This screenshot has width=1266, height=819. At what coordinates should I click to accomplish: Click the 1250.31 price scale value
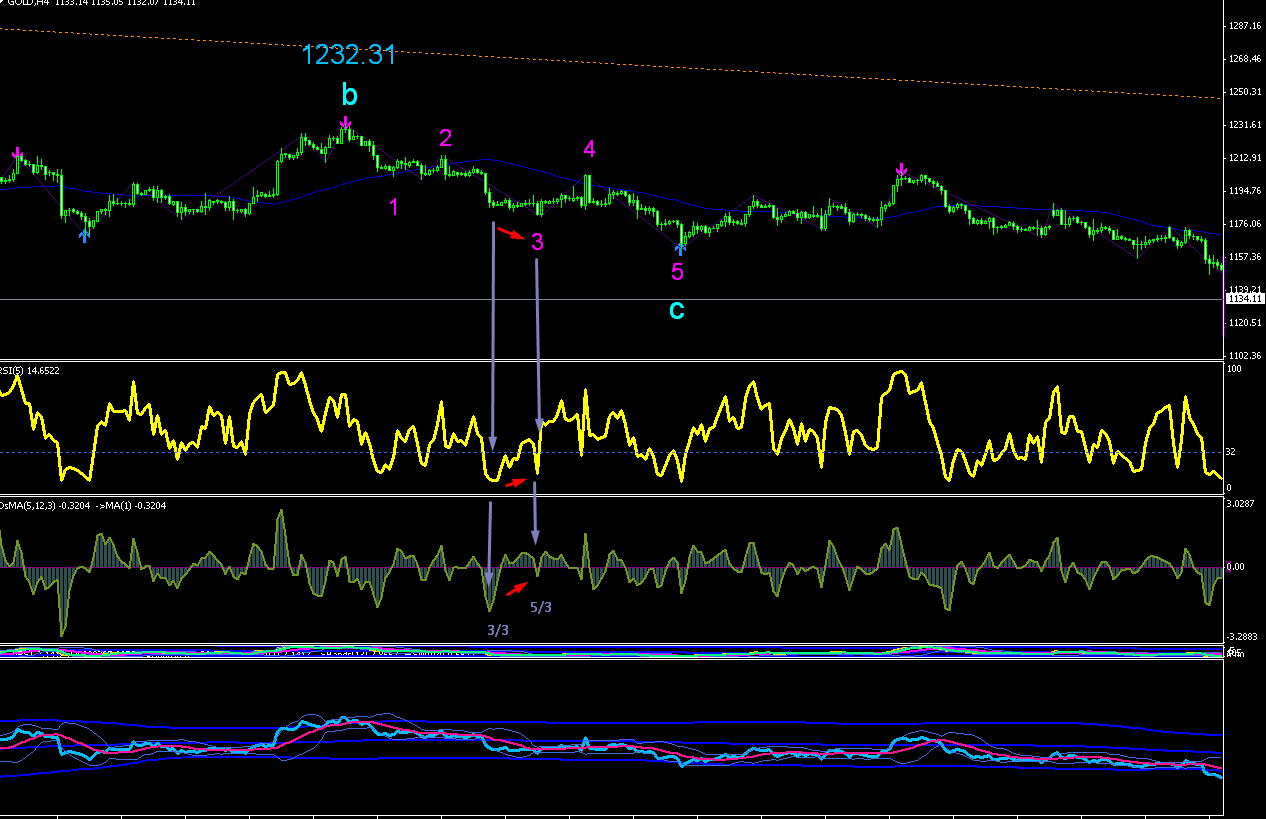tap(1245, 91)
